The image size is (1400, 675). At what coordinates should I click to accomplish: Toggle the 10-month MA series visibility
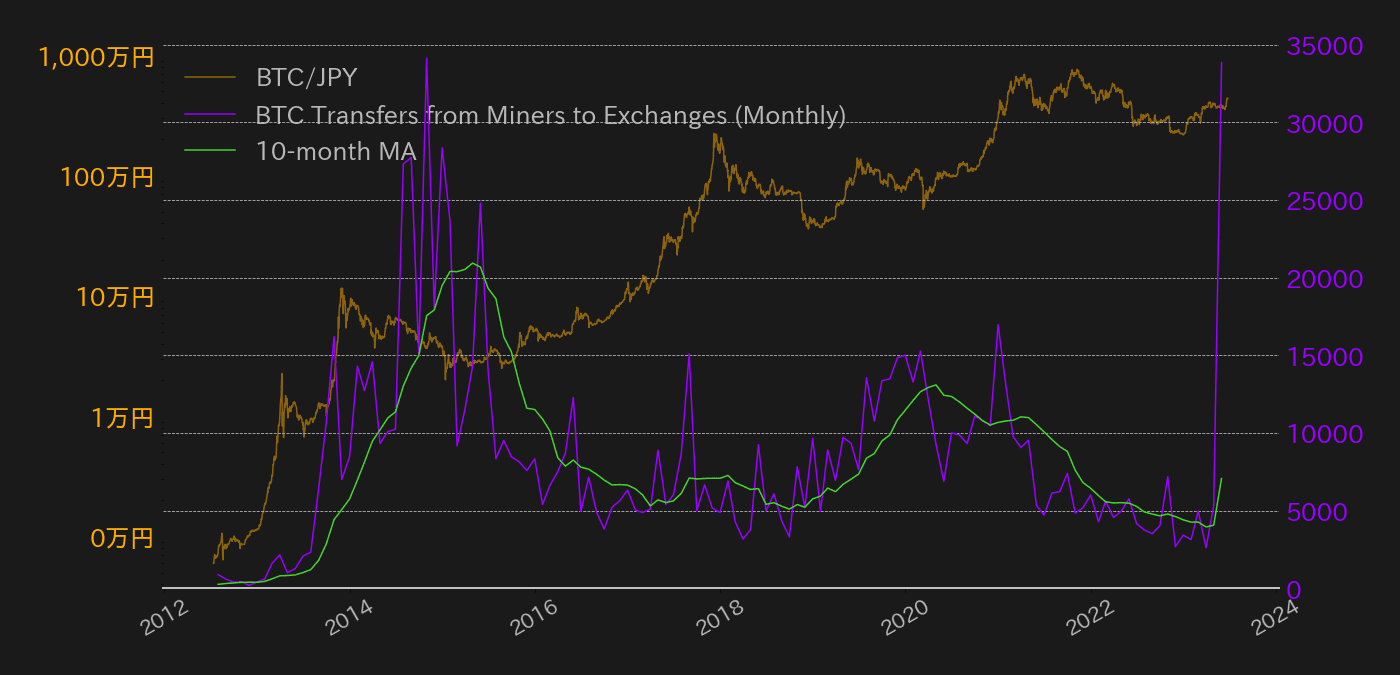(334, 152)
